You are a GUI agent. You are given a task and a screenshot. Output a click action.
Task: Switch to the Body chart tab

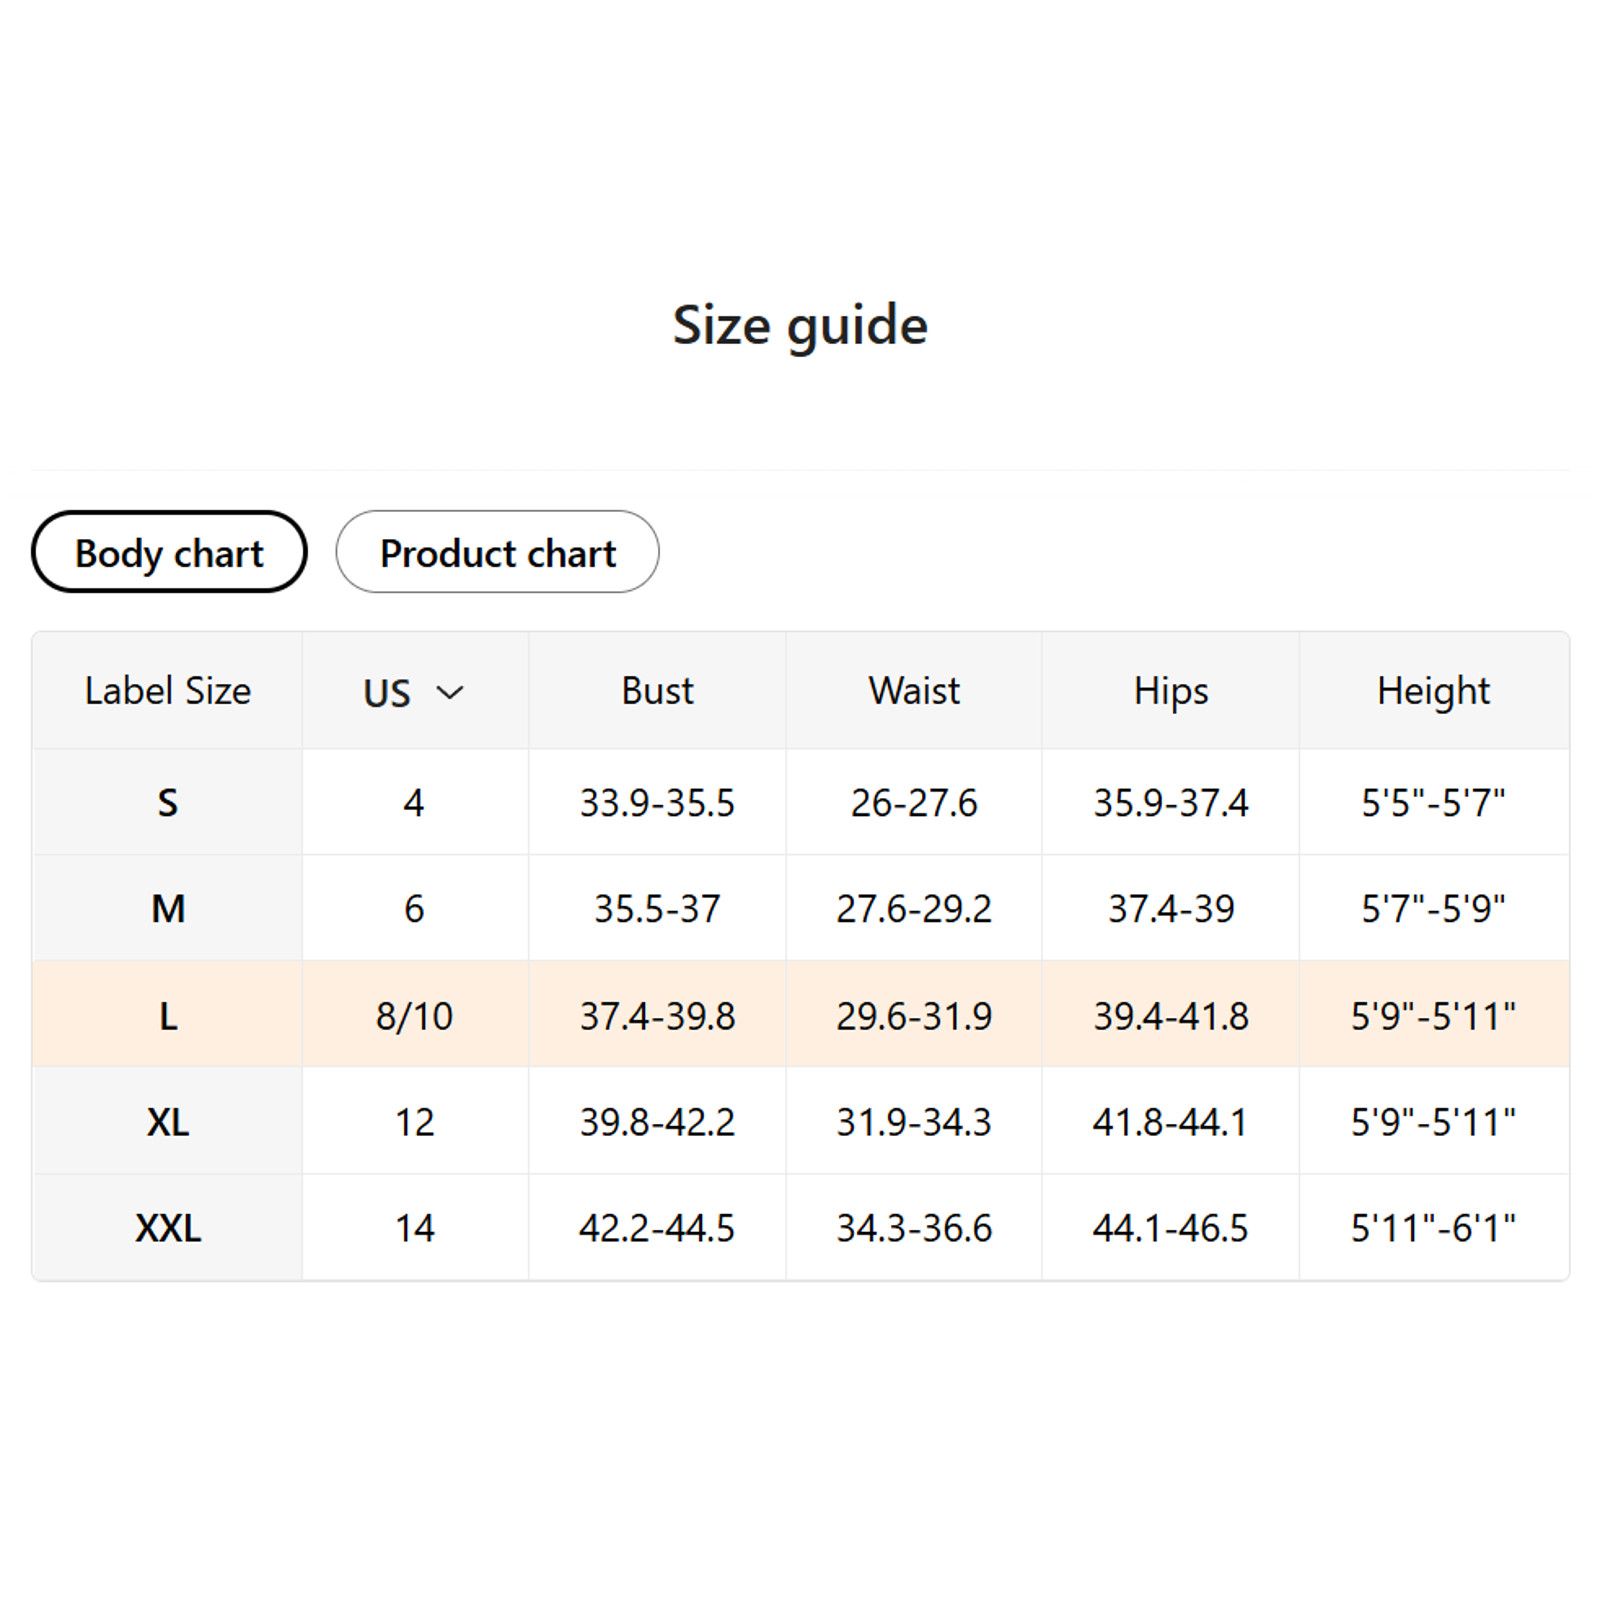(169, 552)
